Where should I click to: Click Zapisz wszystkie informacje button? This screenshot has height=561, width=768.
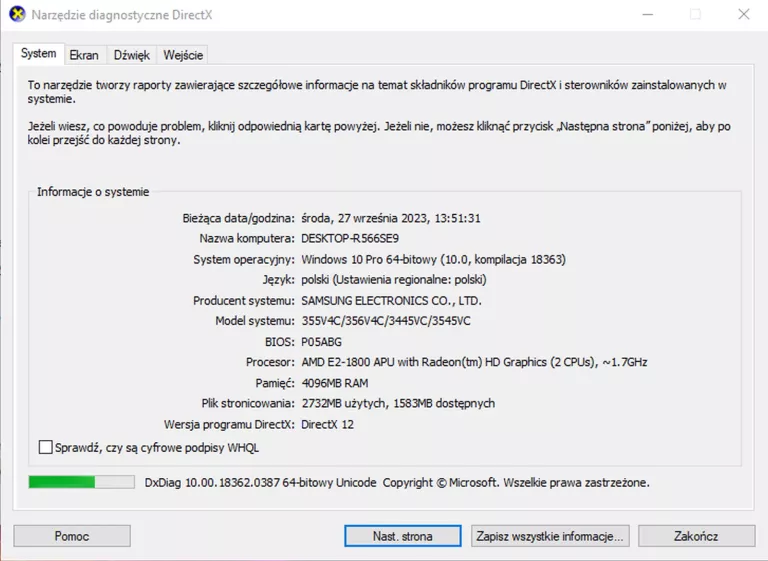tap(550, 536)
